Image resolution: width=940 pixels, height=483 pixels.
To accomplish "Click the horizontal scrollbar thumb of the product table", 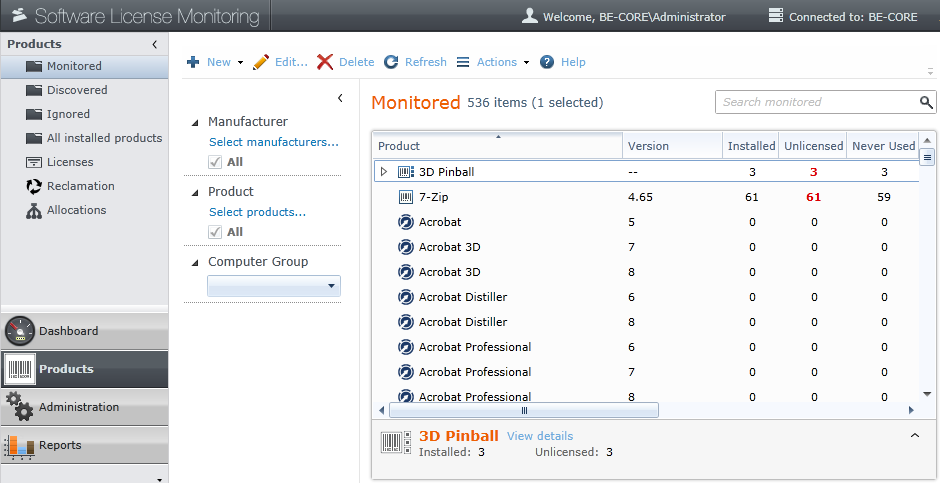I will (524, 410).
